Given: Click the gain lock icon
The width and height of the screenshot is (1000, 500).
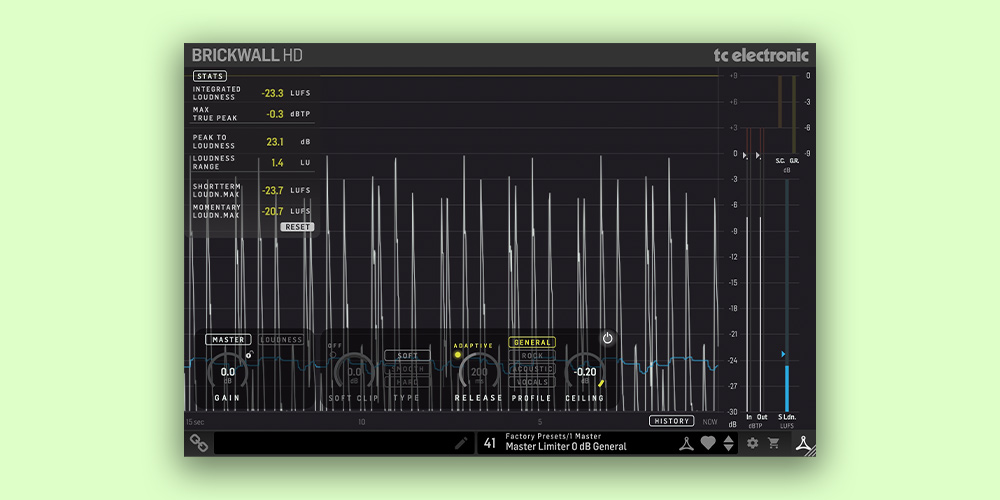Looking at the screenshot, I should click(248, 354).
